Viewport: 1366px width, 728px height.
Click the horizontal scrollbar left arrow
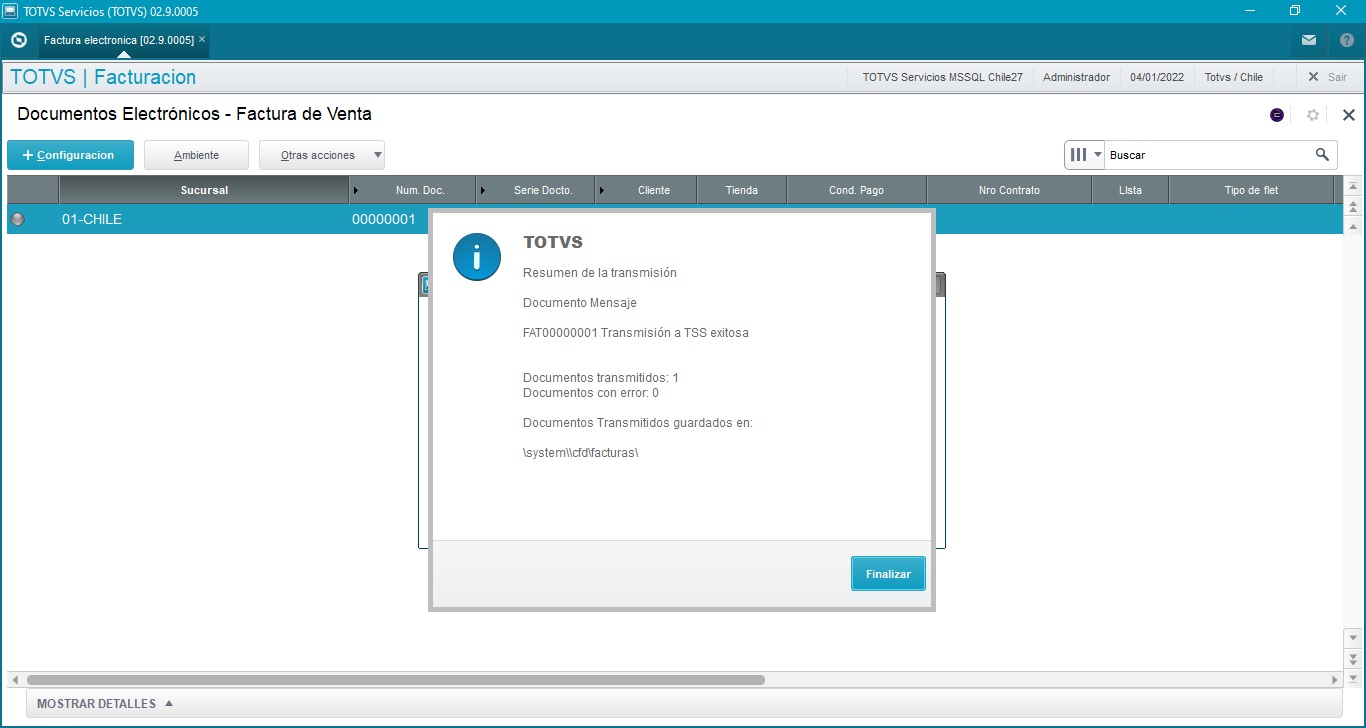13,680
